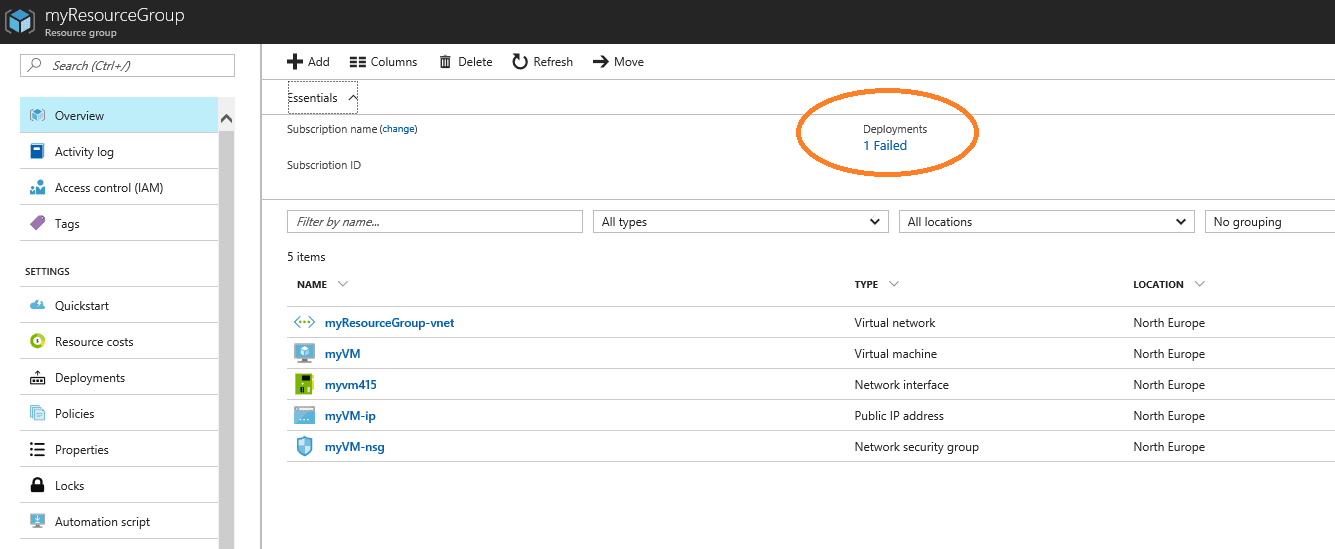
Task: Open the Quickstart cloud icon
Action: (x=38, y=306)
